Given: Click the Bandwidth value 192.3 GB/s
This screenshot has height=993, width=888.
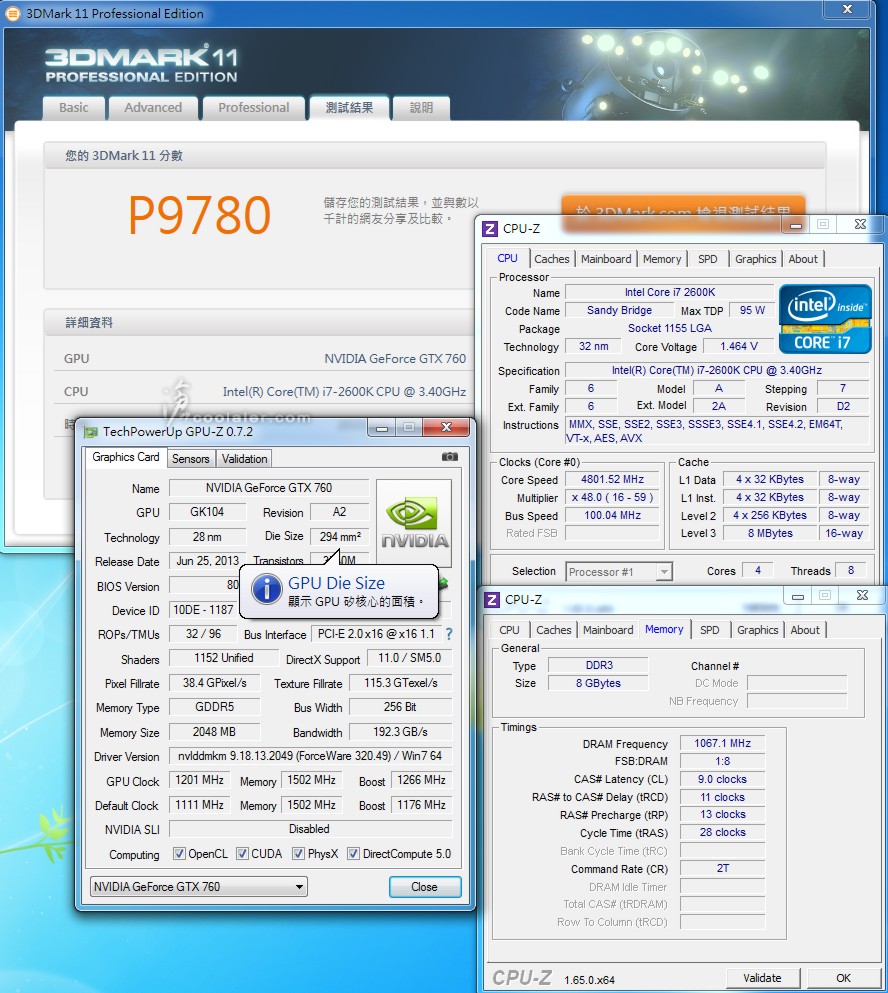Looking at the screenshot, I should coord(400,731).
